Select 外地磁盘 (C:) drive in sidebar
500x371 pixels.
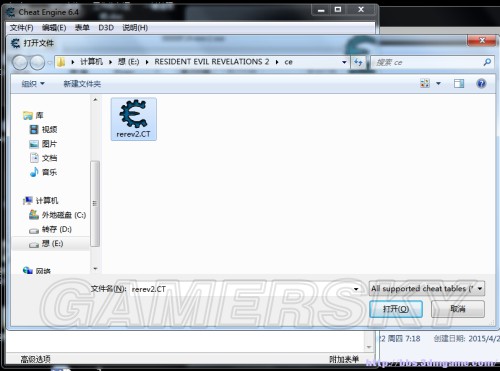58,215
